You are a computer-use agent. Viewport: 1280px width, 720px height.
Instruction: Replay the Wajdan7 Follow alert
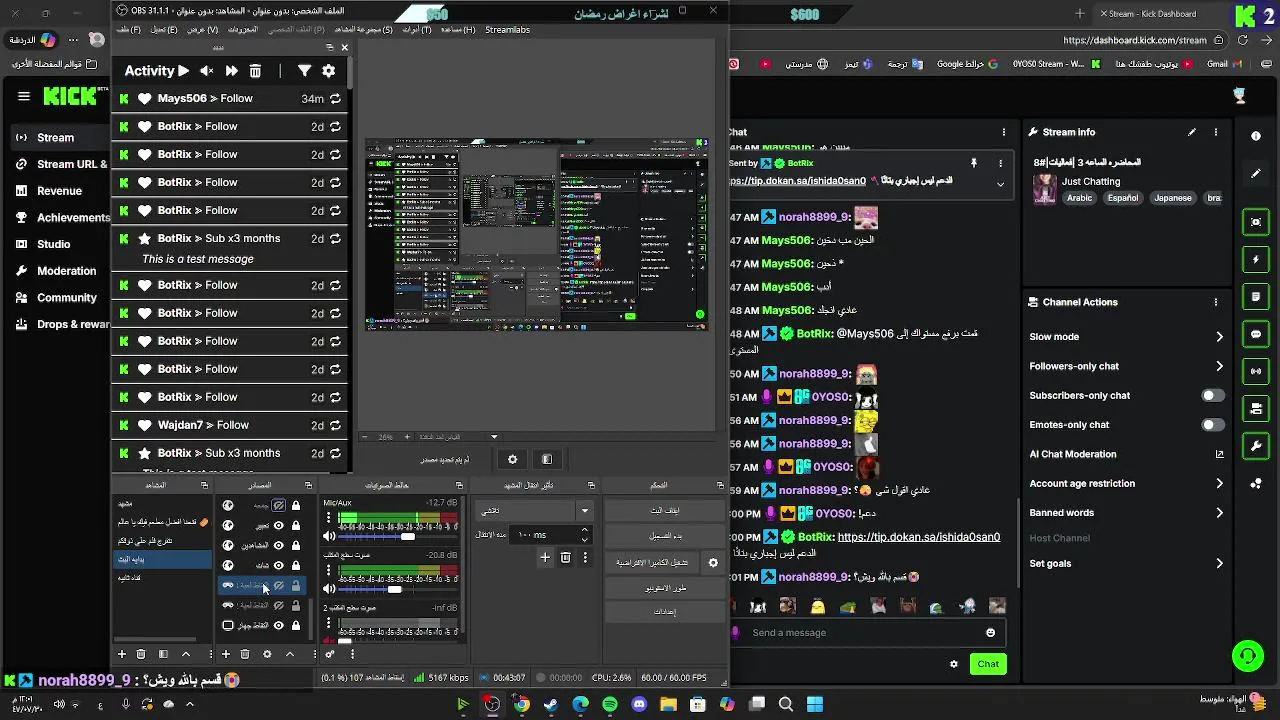pyautogui.click(x=335, y=425)
